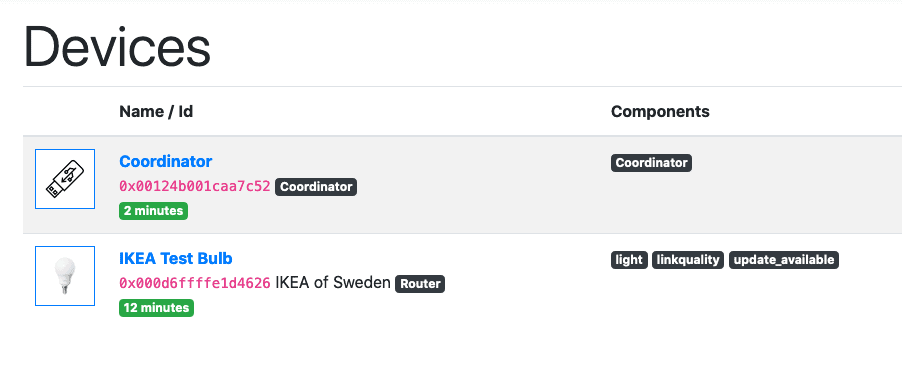Click the IKEA of Sweden manufacturer text
The height and width of the screenshot is (375, 902).
[333, 283]
